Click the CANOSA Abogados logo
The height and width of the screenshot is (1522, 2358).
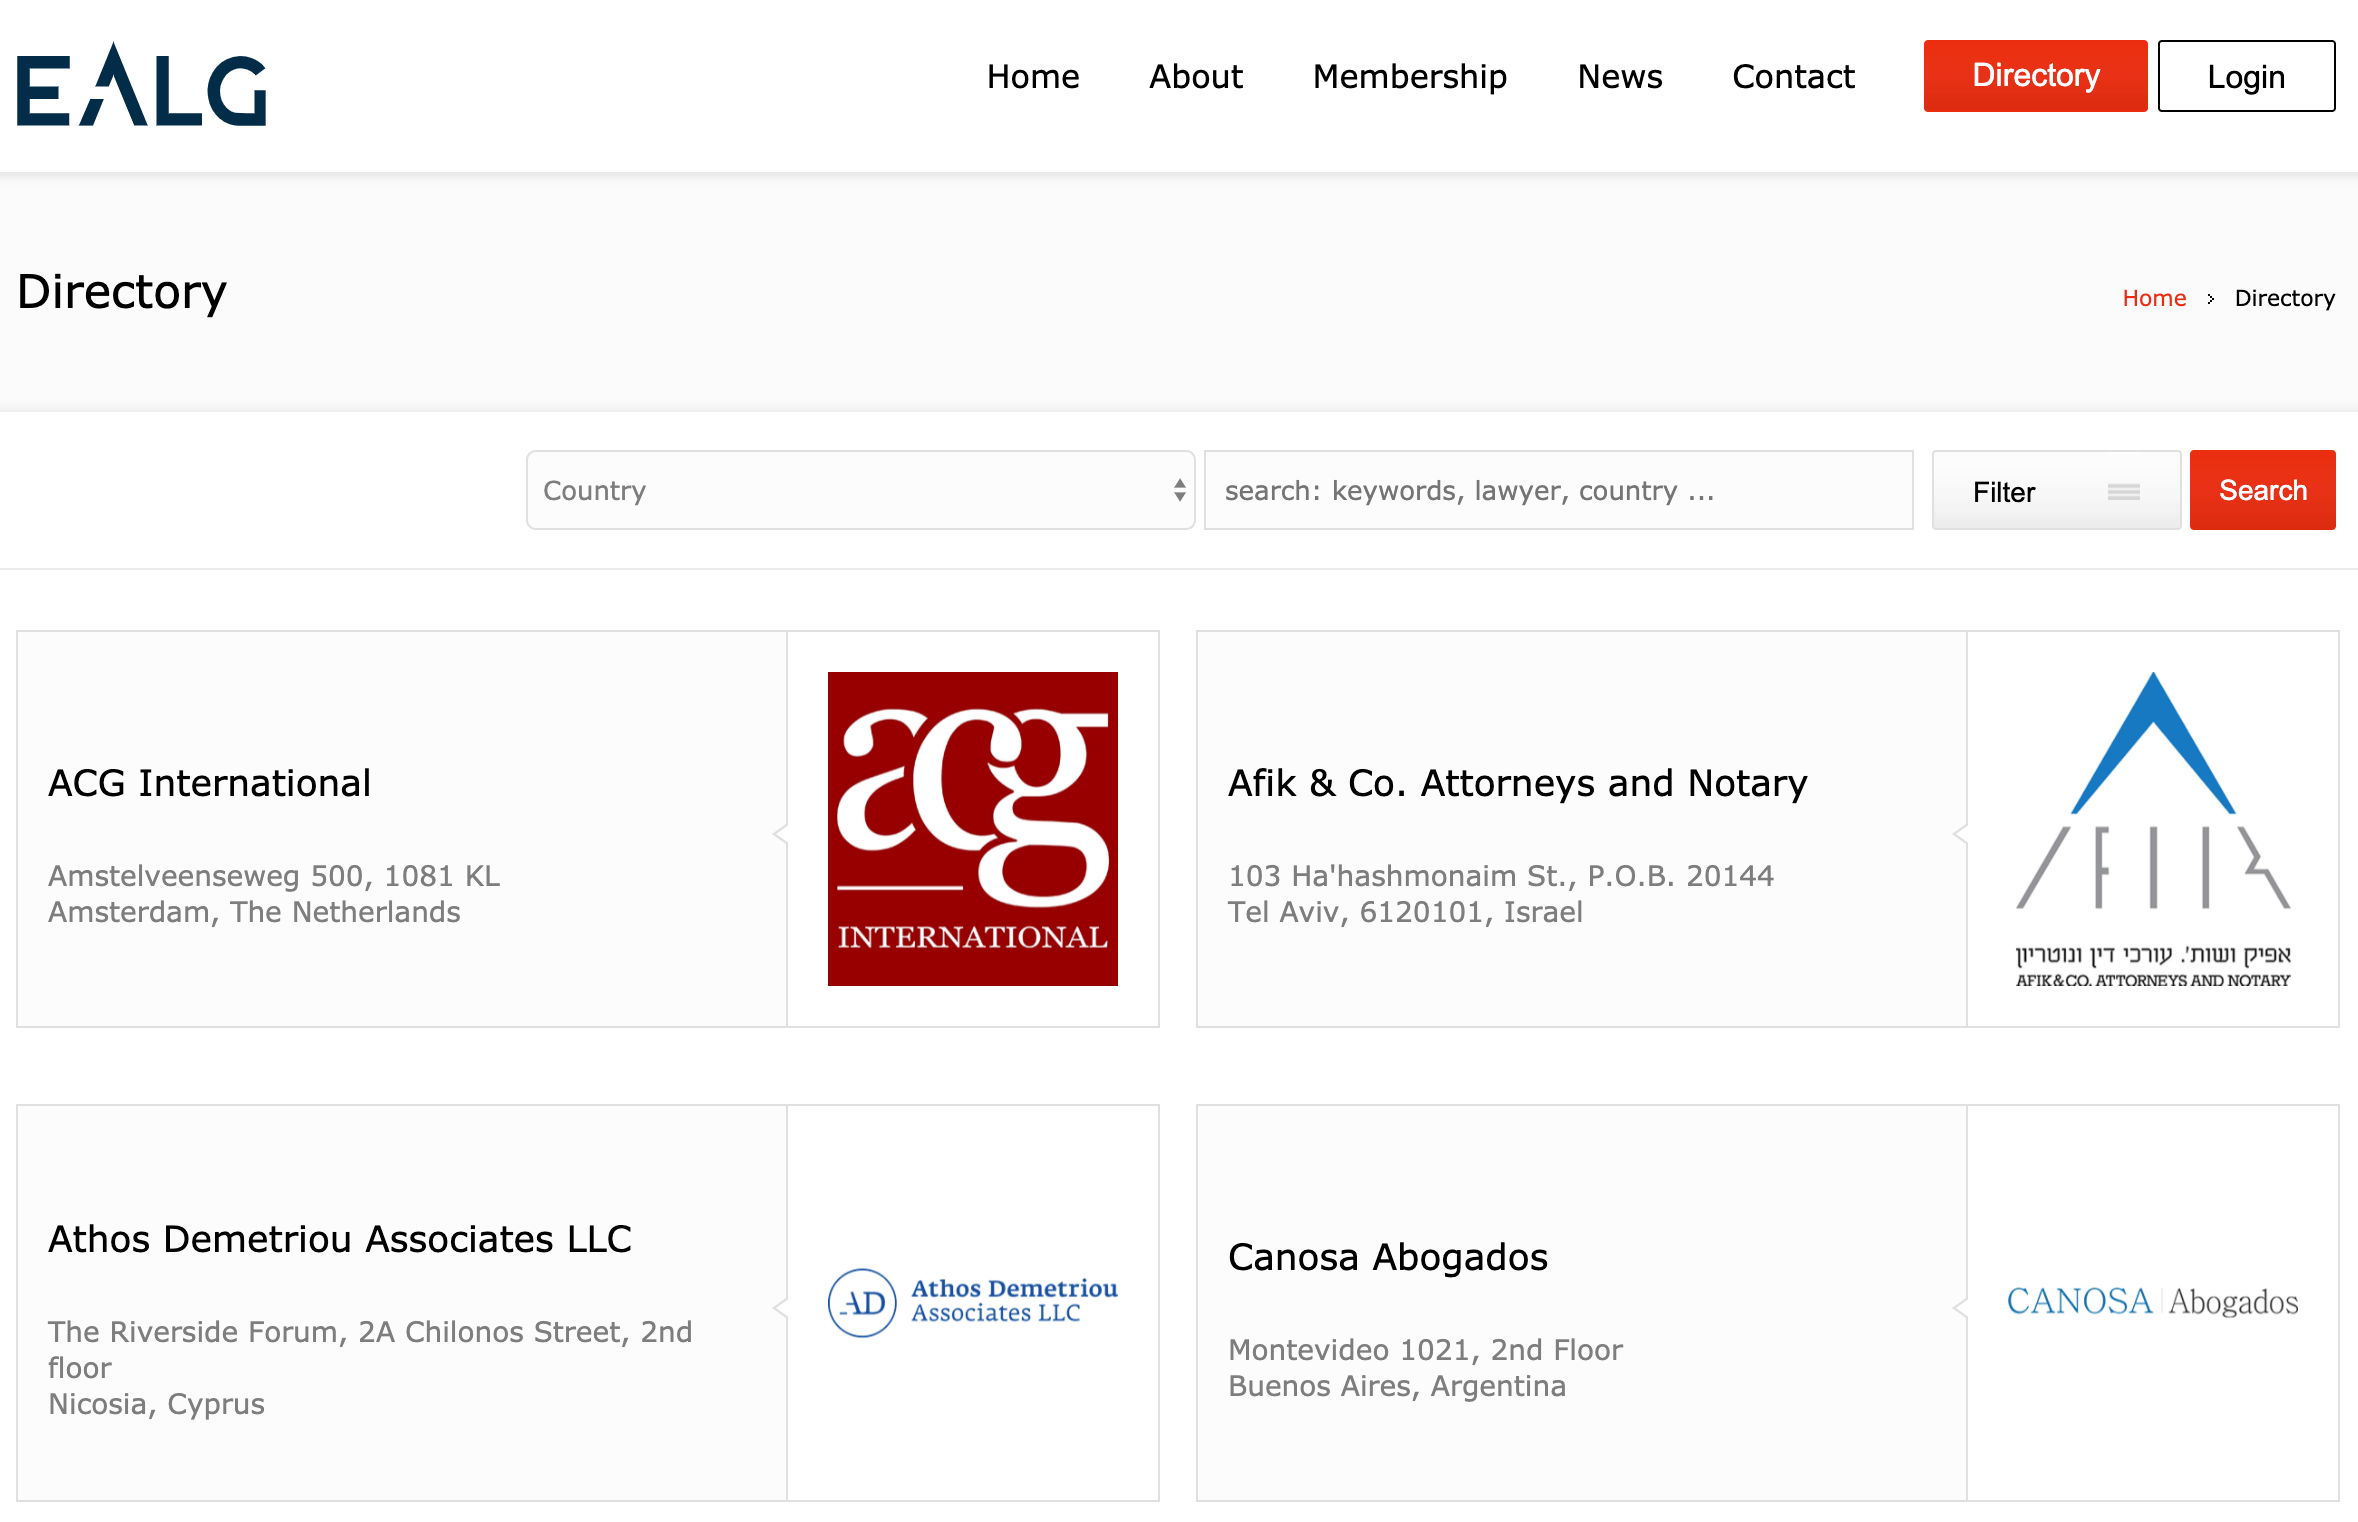coord(2153,1302)
